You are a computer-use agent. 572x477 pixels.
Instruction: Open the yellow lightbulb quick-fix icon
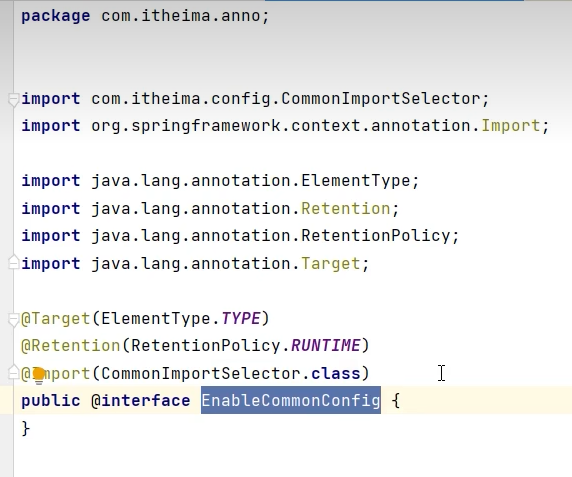pos(38,376)
